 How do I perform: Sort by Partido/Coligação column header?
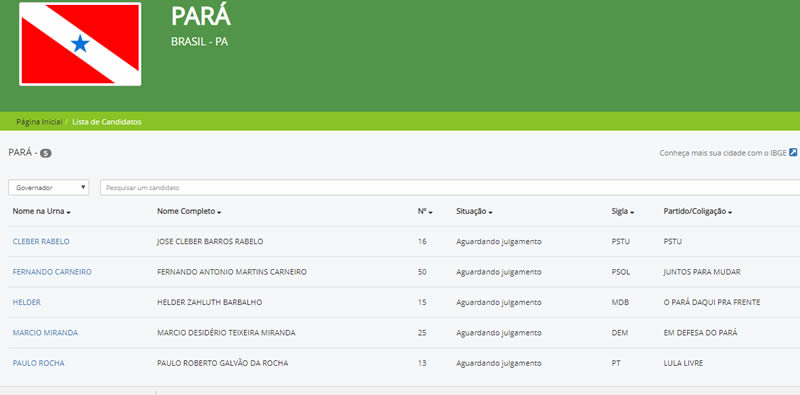(x=697, y=211)
